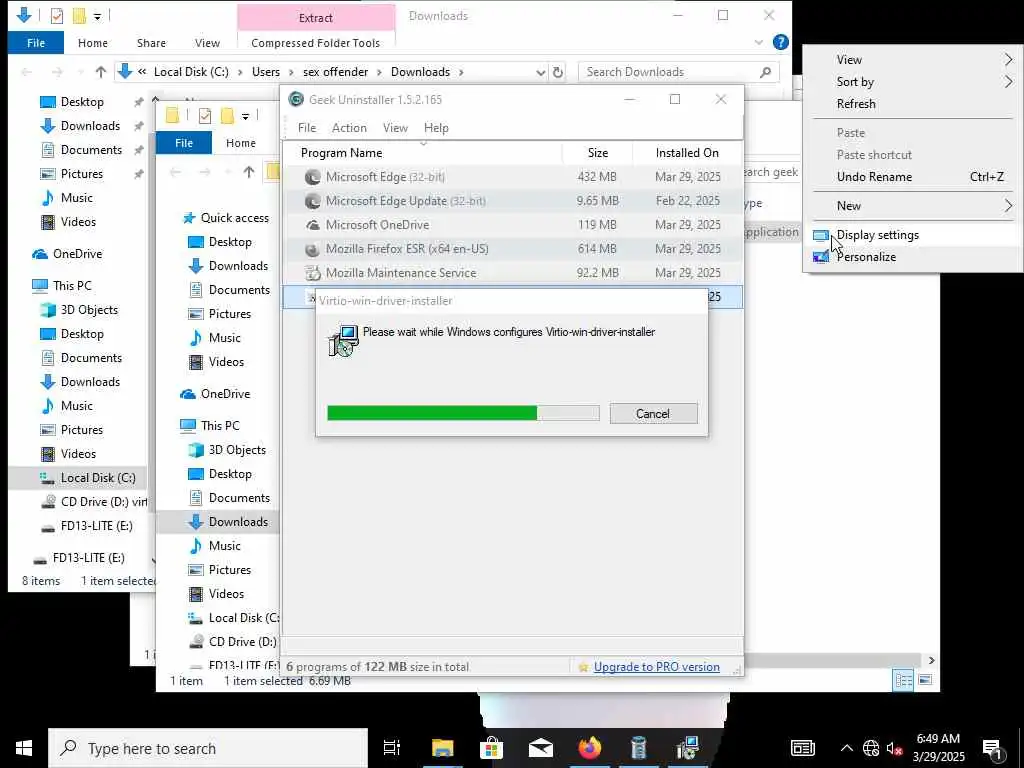Select This PC in the front Explorer sidebar
1024x768 pixels.
[220, 426]
